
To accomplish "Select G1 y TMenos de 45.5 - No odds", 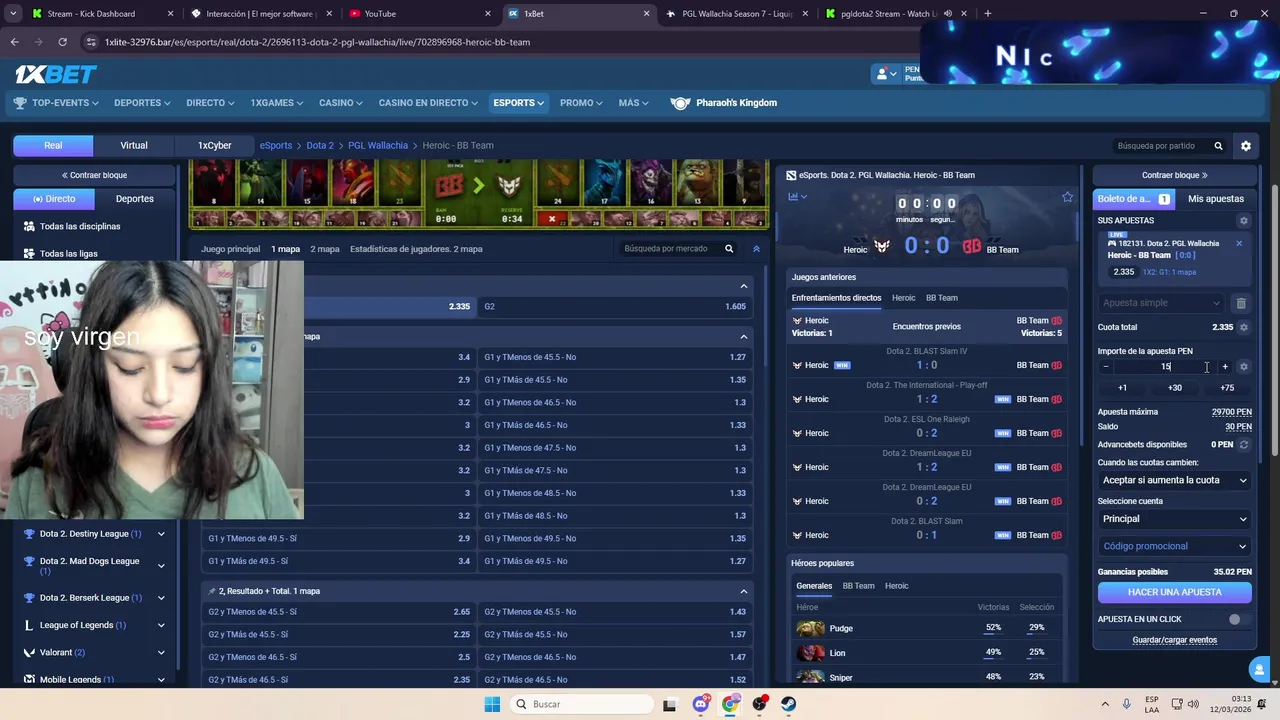I will pyautogui.click(x=615, y=357).
